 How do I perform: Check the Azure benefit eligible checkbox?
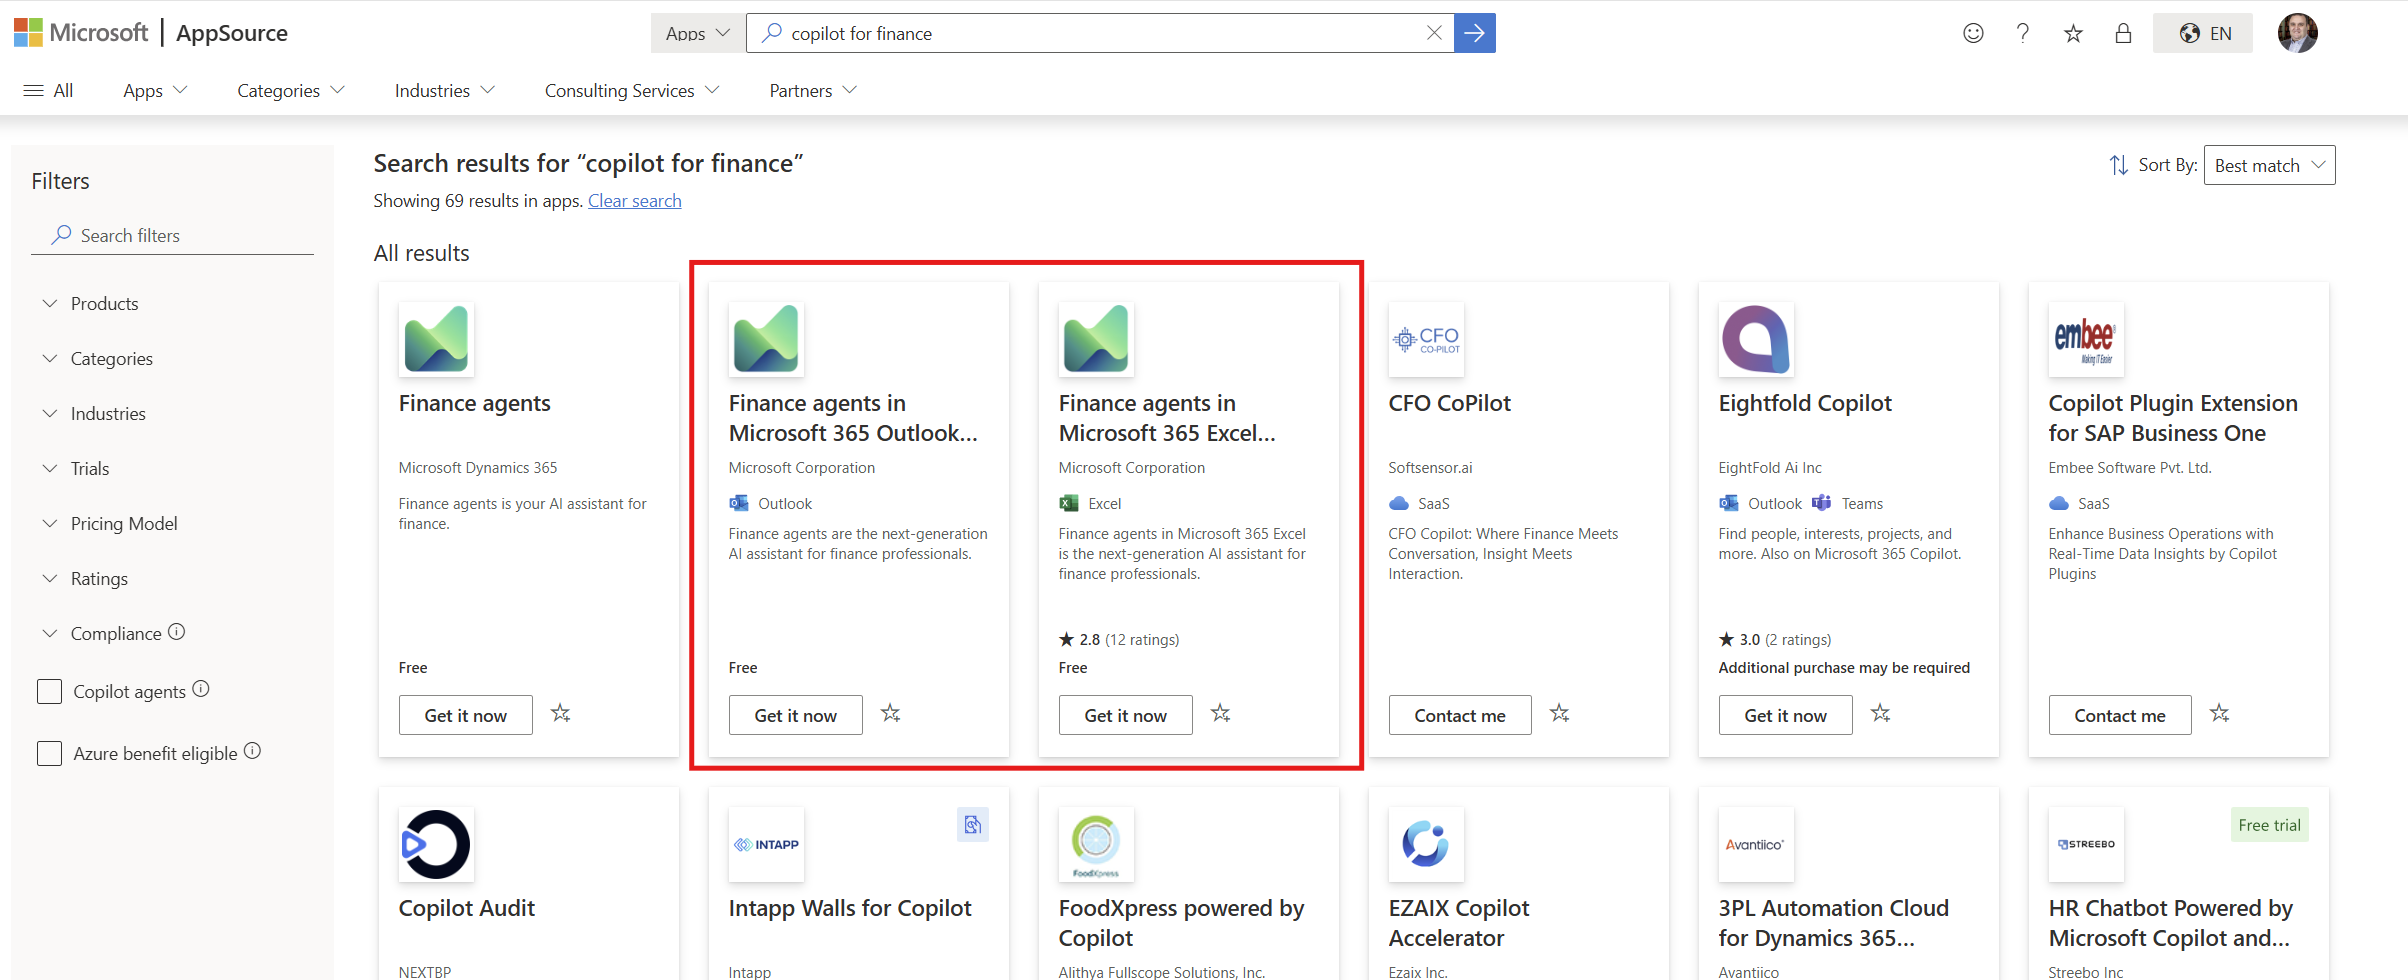(49, 753)
